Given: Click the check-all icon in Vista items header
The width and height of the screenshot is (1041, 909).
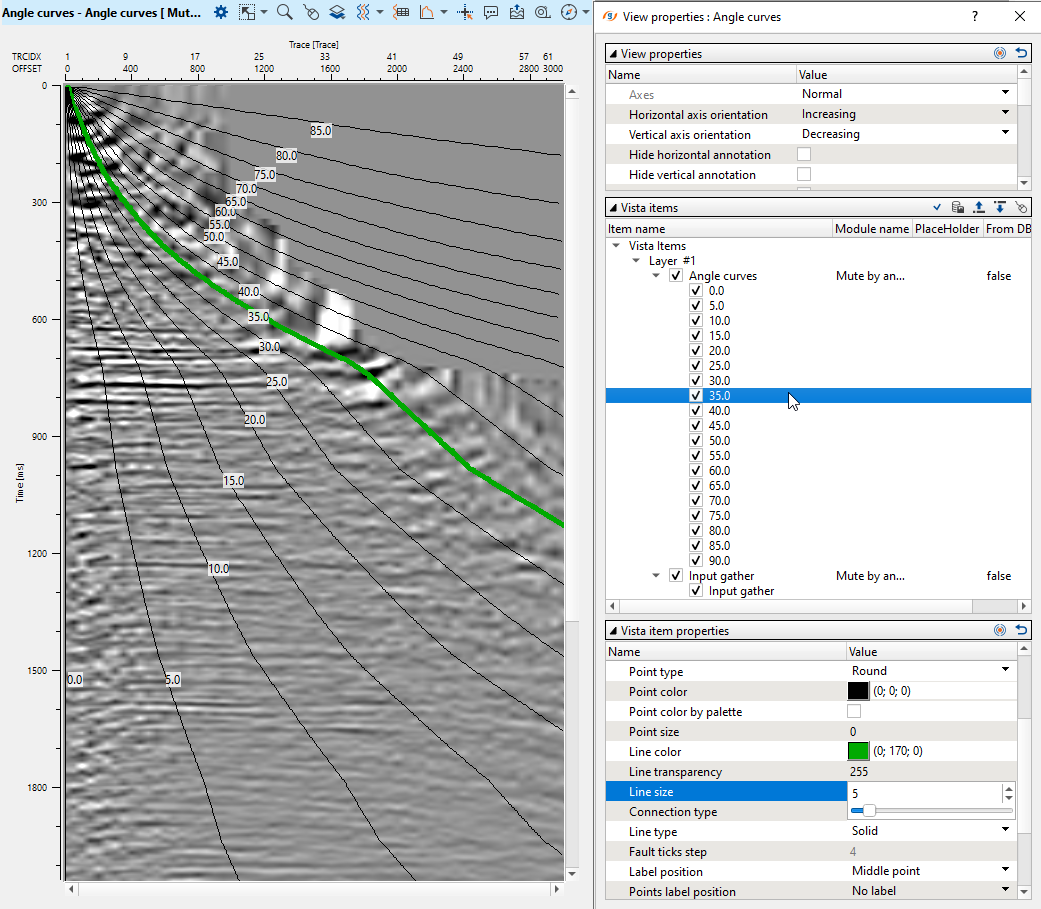Looking at the screenshot, I should 937,208.
